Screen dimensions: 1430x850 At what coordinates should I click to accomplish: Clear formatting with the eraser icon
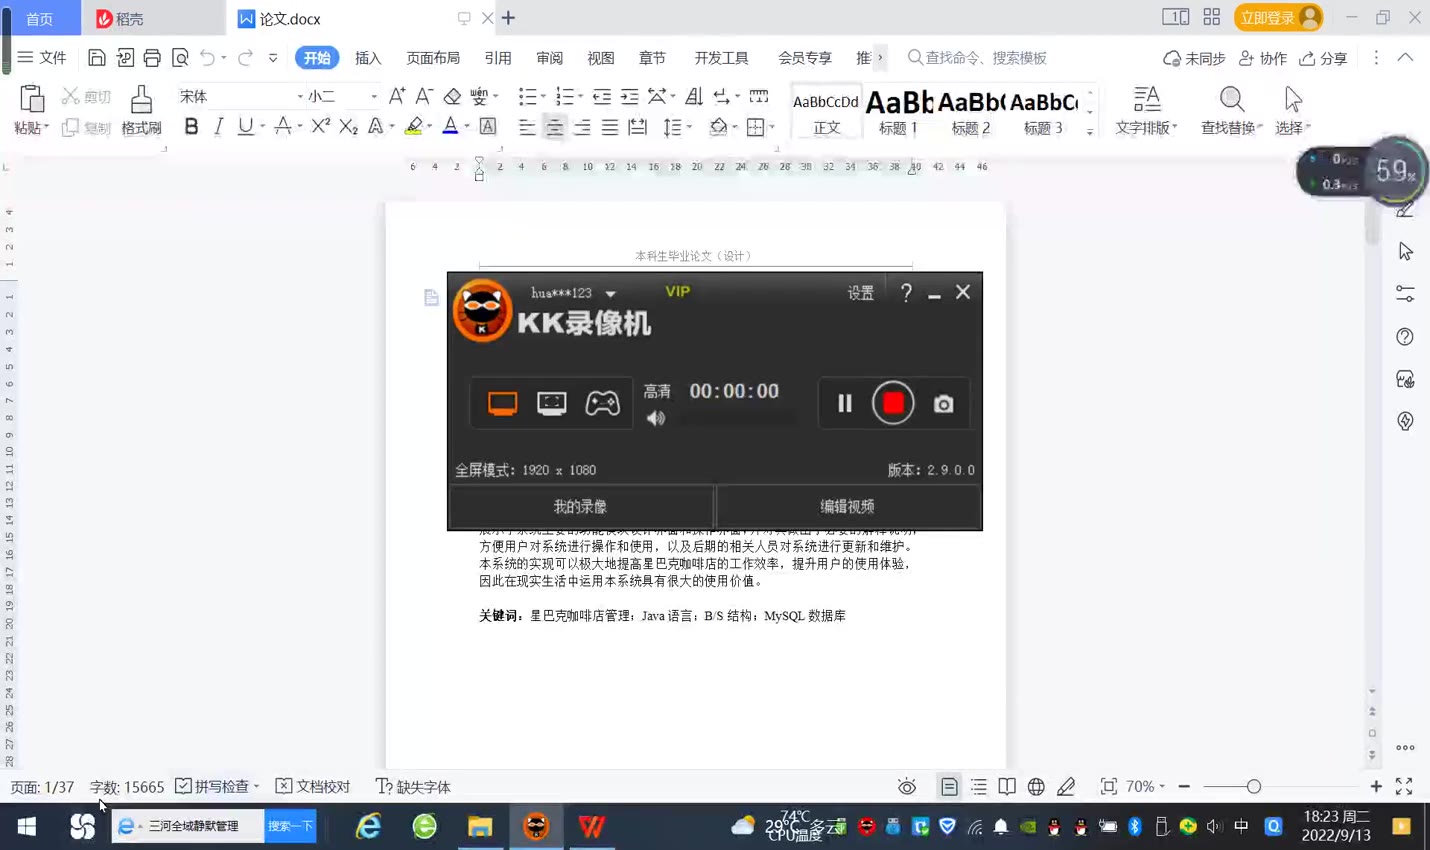(x=452, y=96)
